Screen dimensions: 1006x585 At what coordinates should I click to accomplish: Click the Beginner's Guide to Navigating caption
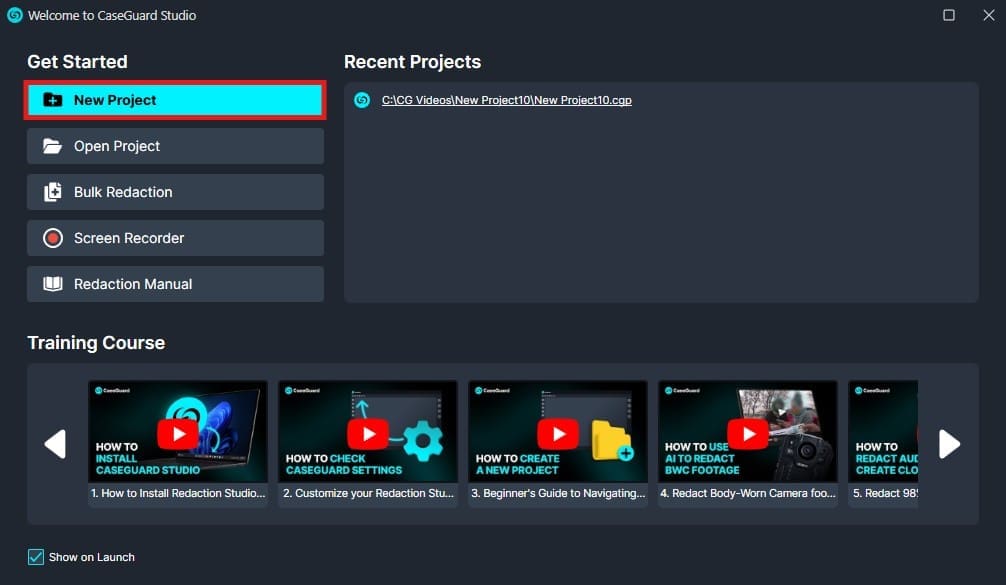click(558, 492)
